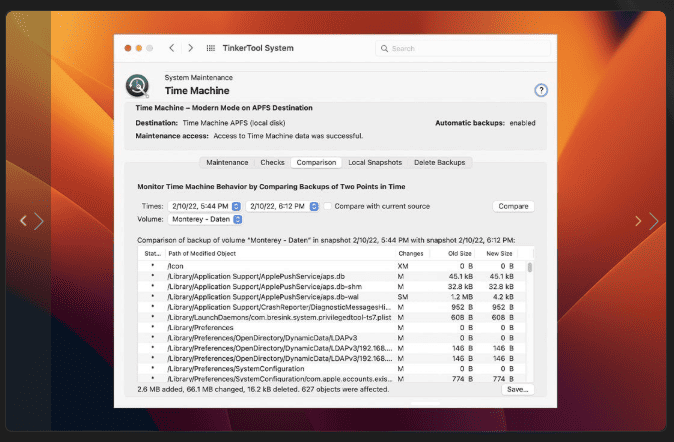Click the Automatic backups enabled status
Viewport: 674px width, 442px height.
point(485,123)
